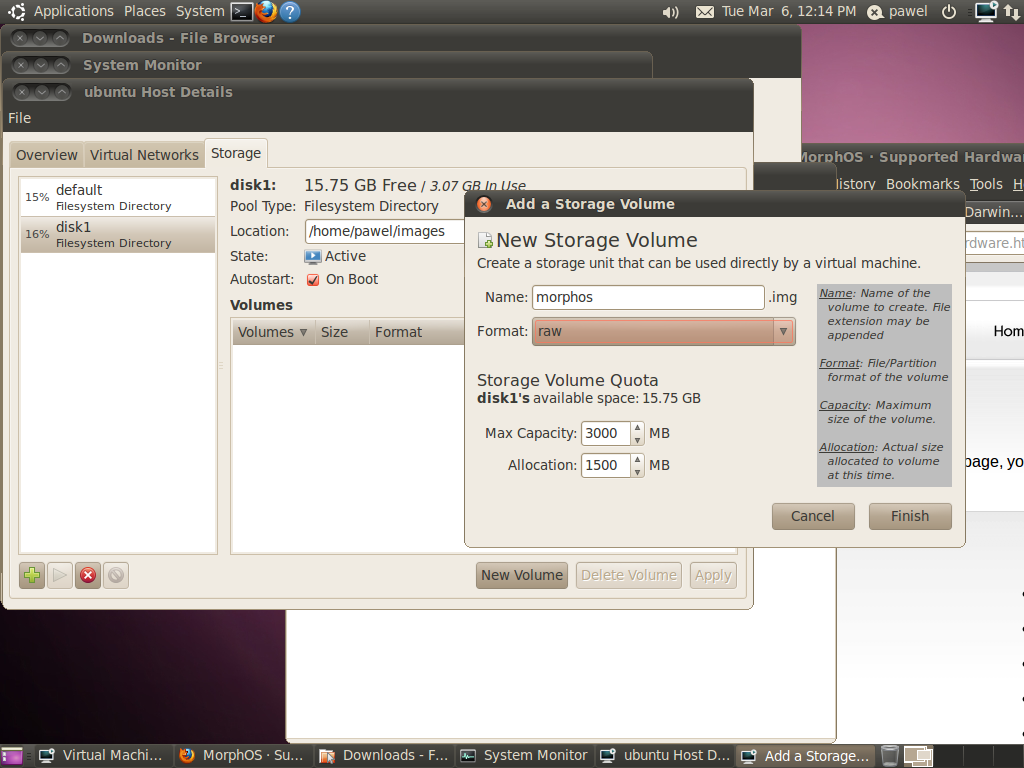This screenshot has width=1024, height=768.
Task: Open the terminal launcher in top panel
Action: (x=241, y=12)
